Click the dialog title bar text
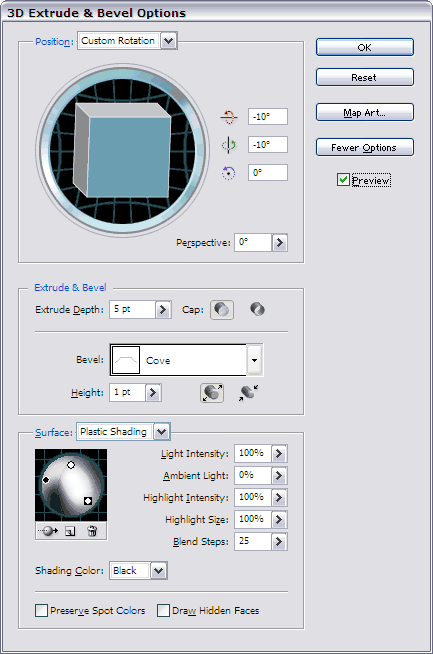 96,13
